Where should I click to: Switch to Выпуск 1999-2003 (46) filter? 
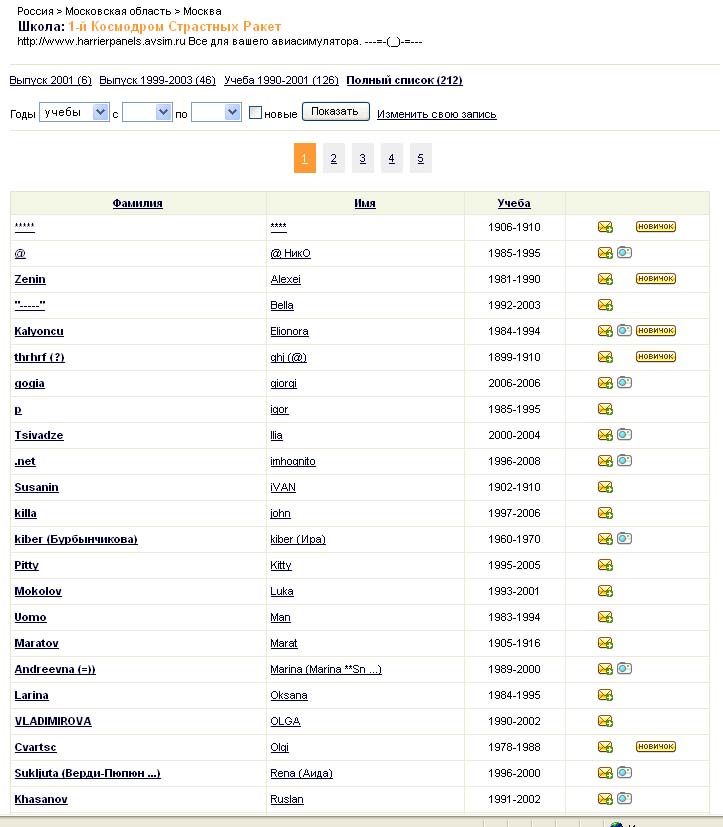(157, 80)
